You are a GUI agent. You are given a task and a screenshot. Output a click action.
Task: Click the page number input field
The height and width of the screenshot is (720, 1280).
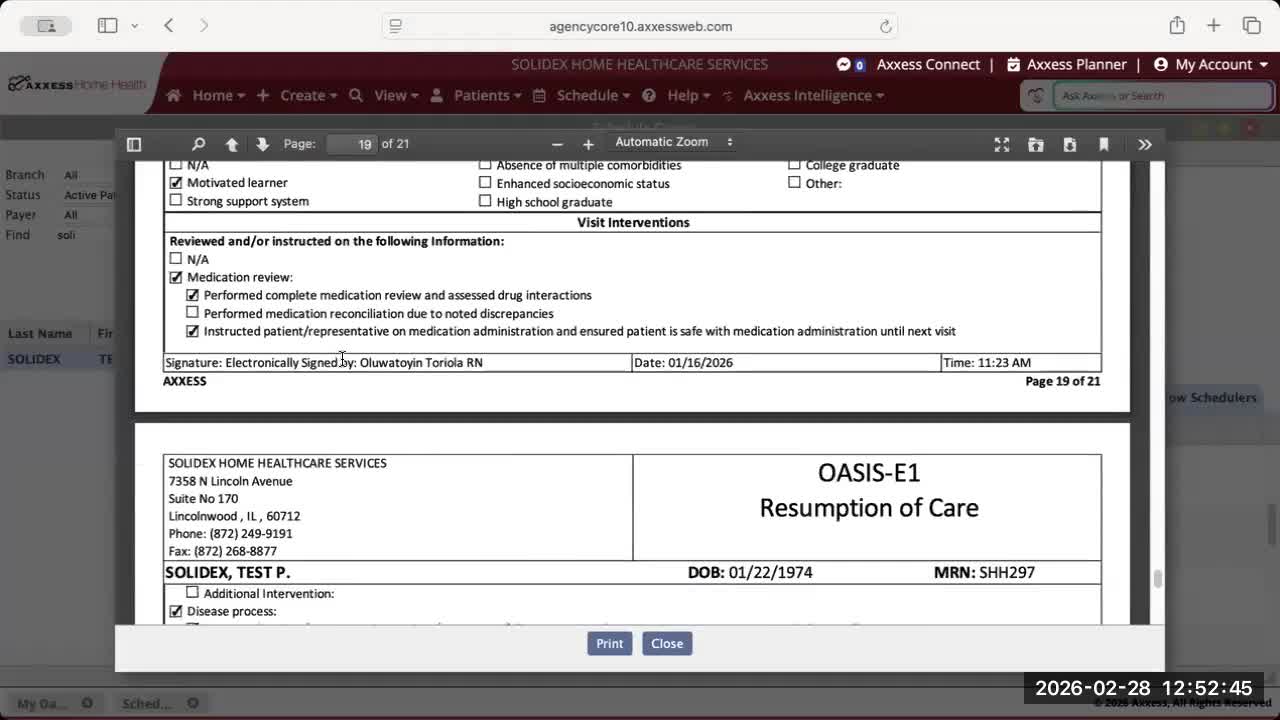(x=352, y=144)
